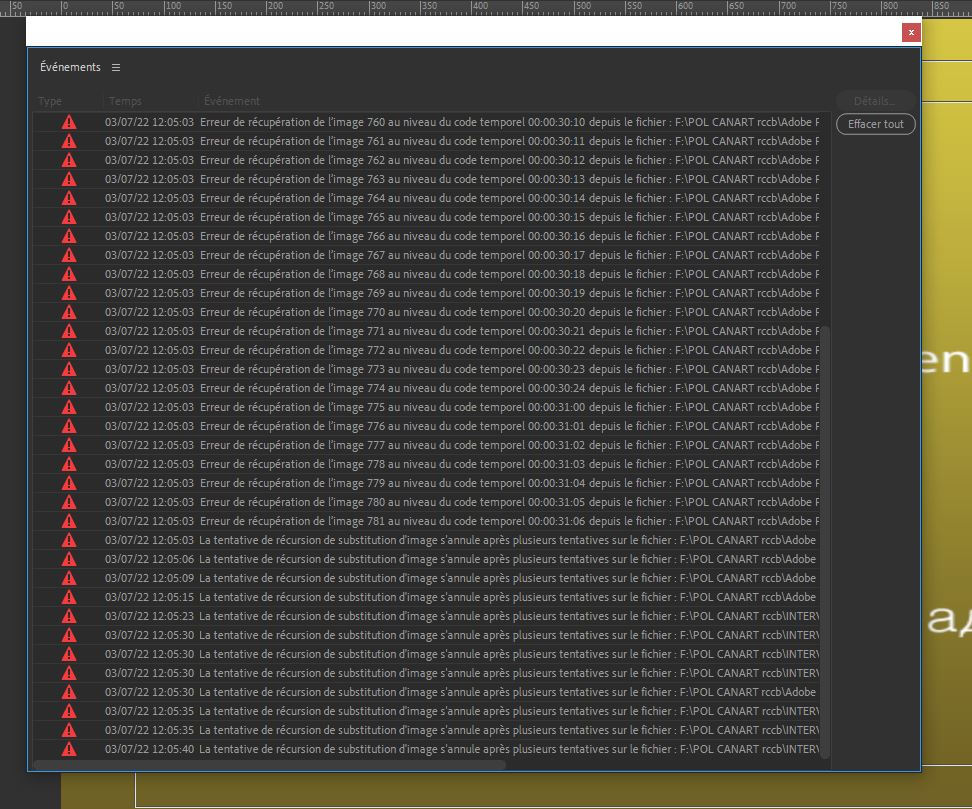Click the warning icon for image 766 error
The image size is (972, 809).
point(69,236)
